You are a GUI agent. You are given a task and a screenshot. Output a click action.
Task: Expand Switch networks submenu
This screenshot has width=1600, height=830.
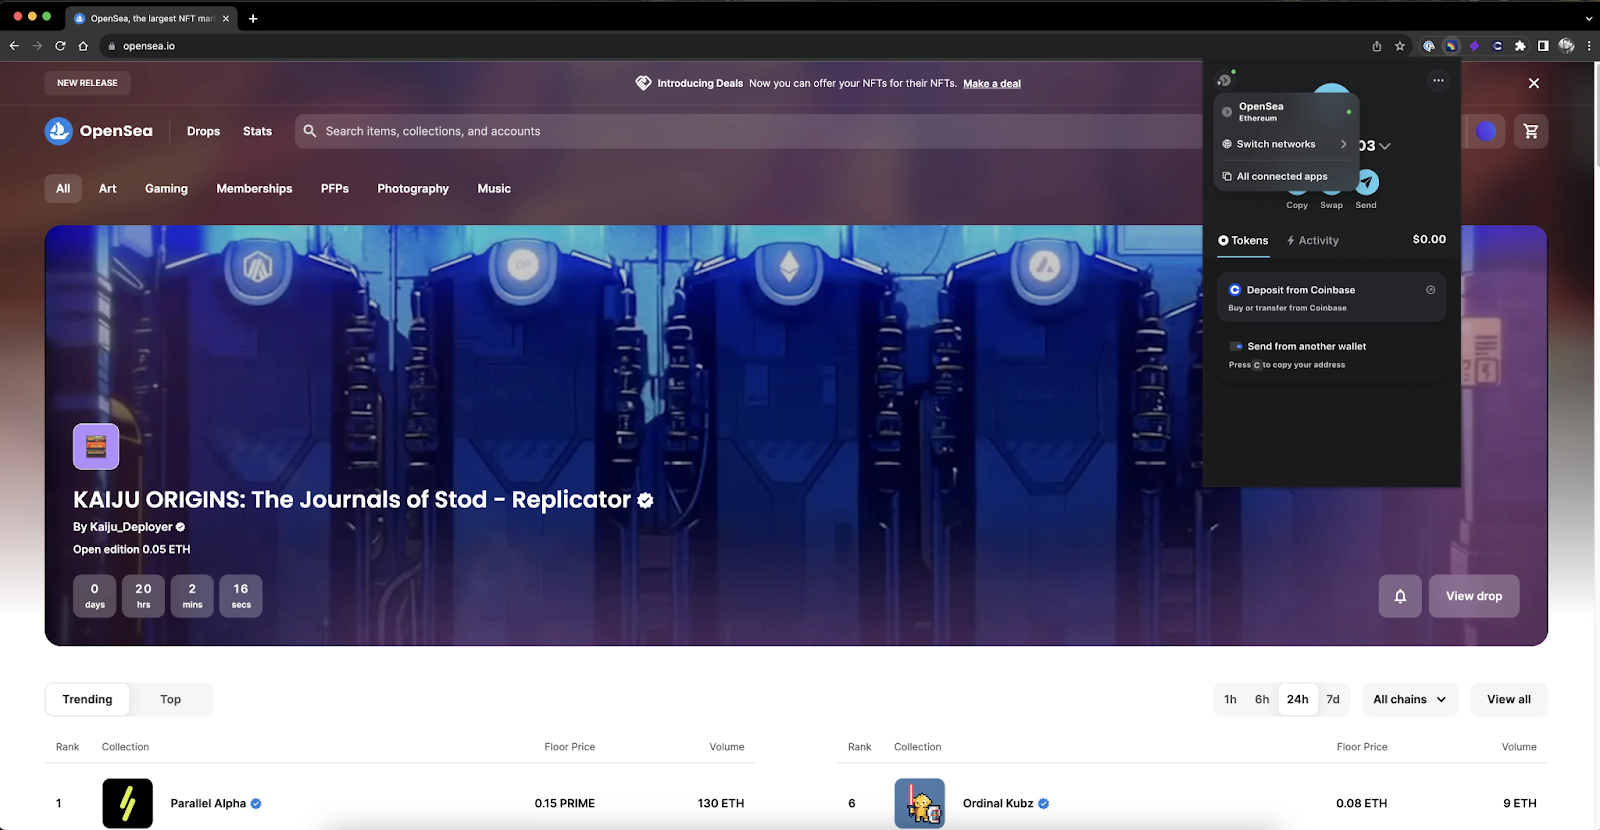click(1287, 144)
